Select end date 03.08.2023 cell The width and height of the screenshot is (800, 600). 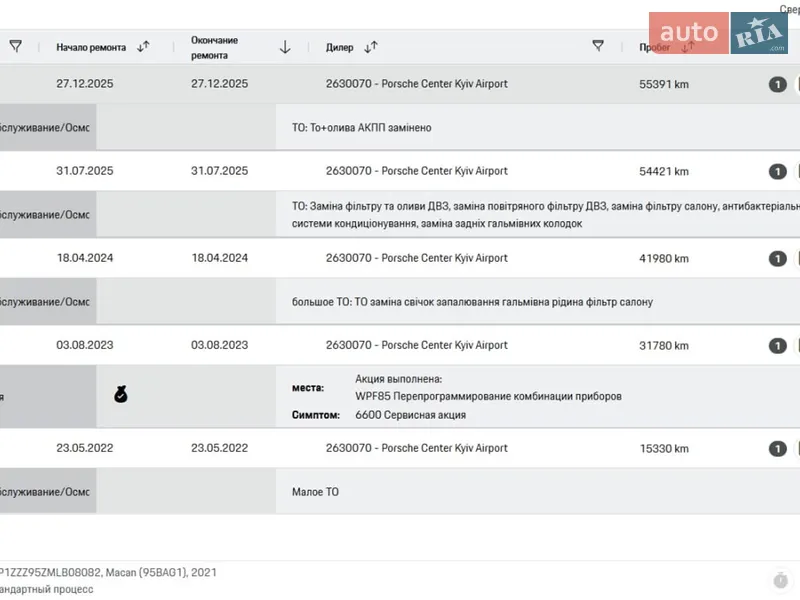(x=219, y=345)
